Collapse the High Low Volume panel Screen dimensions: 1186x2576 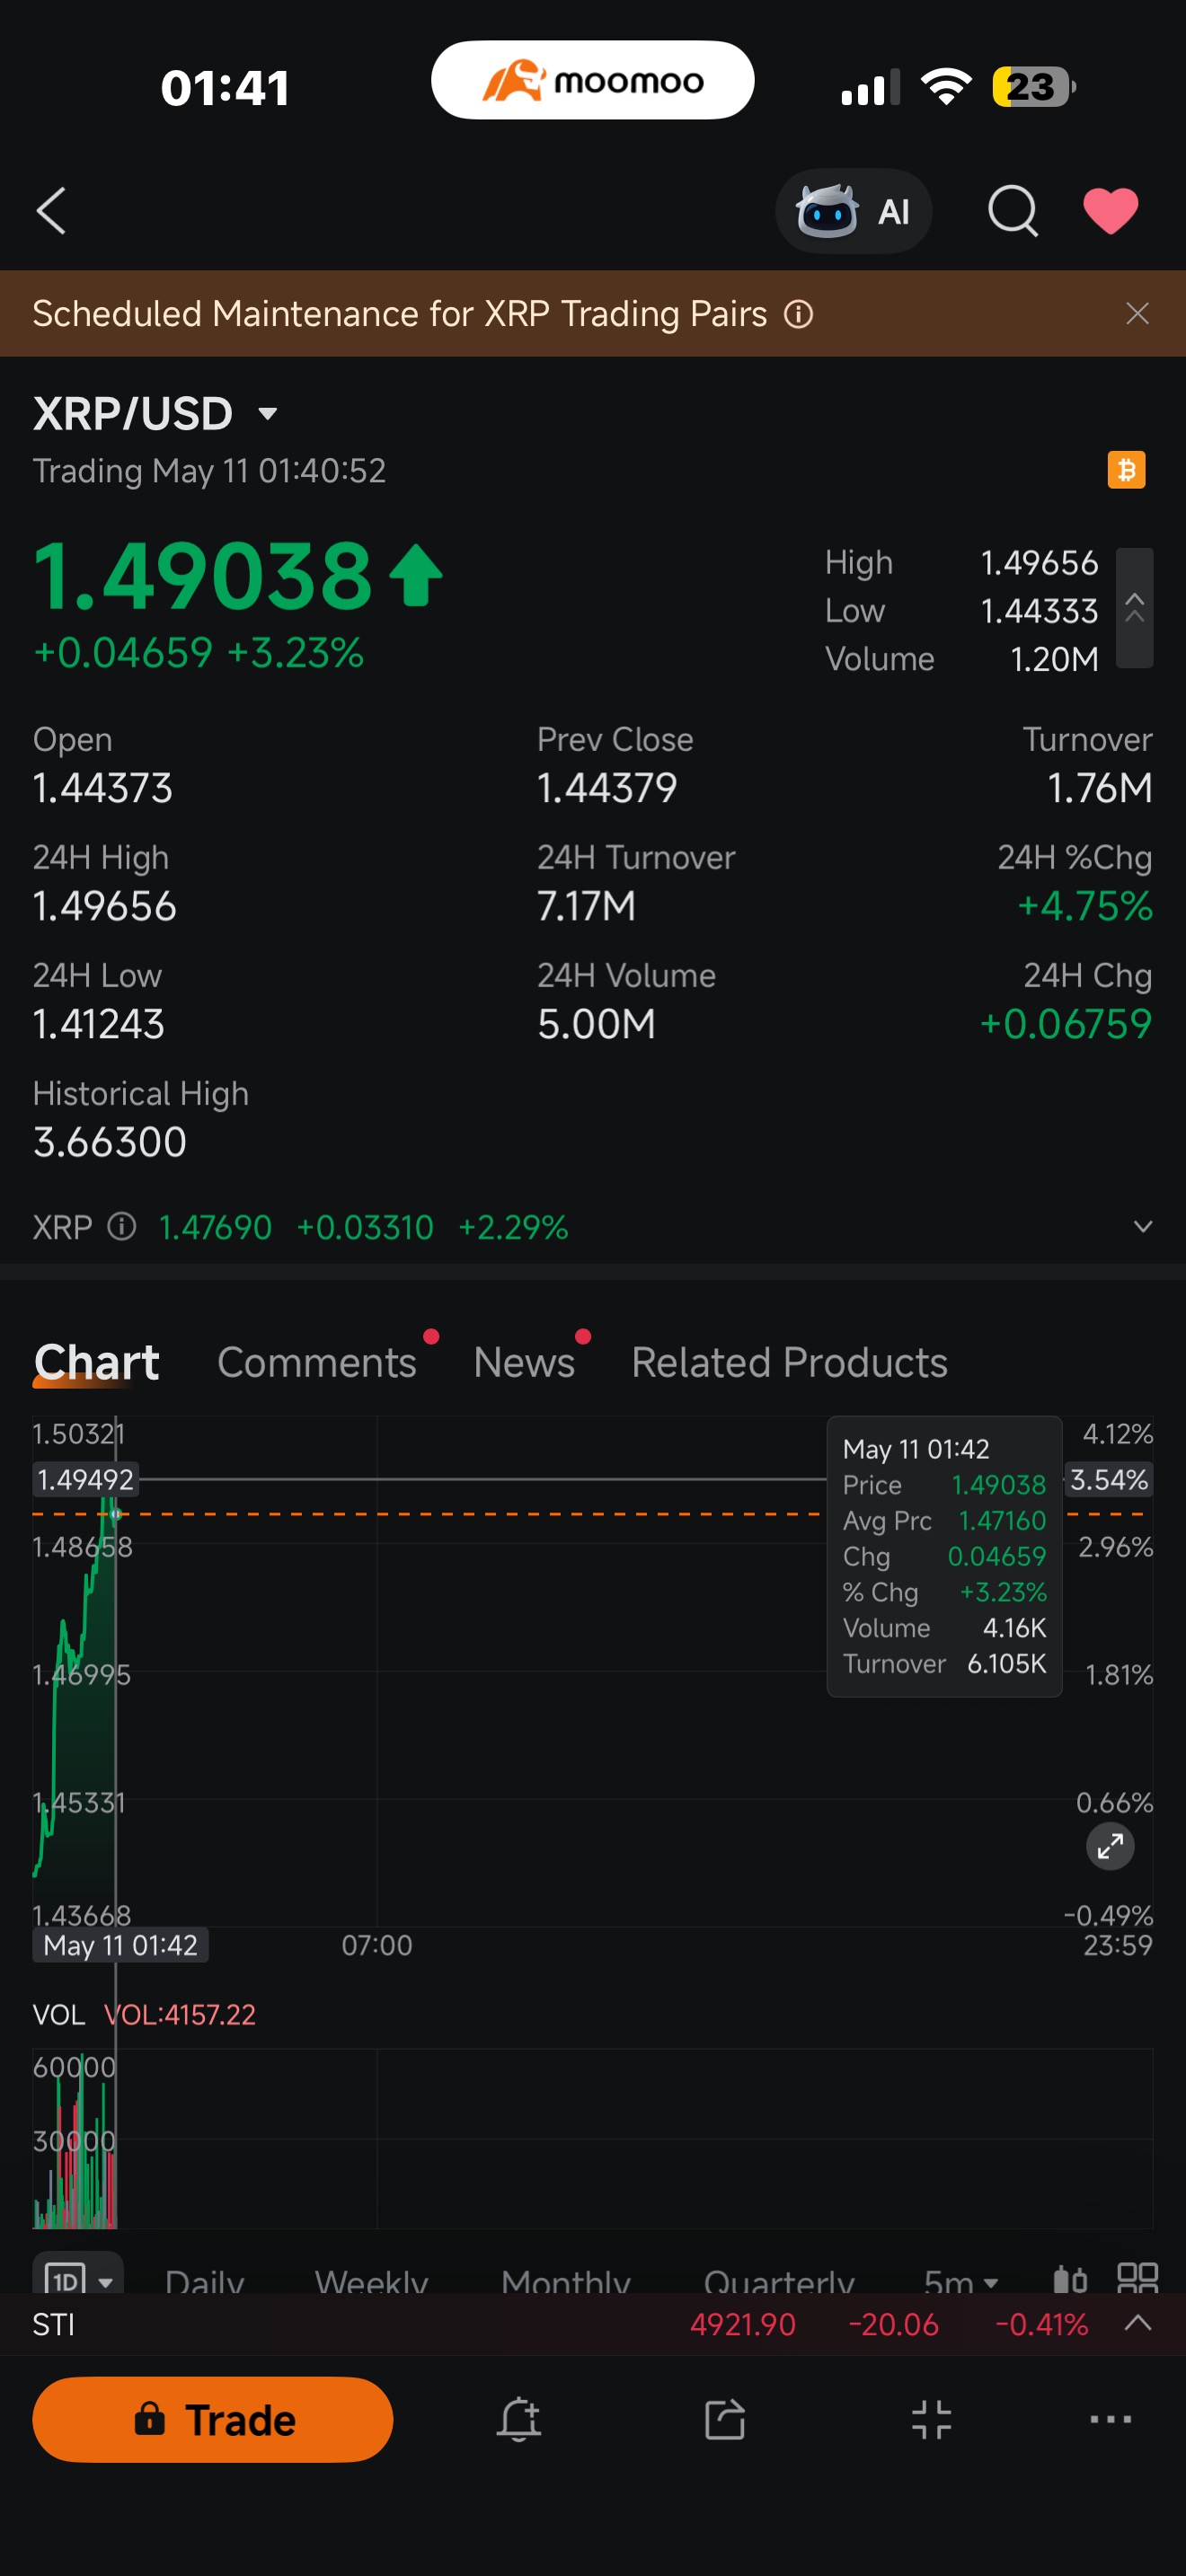tap(1134, 608)
